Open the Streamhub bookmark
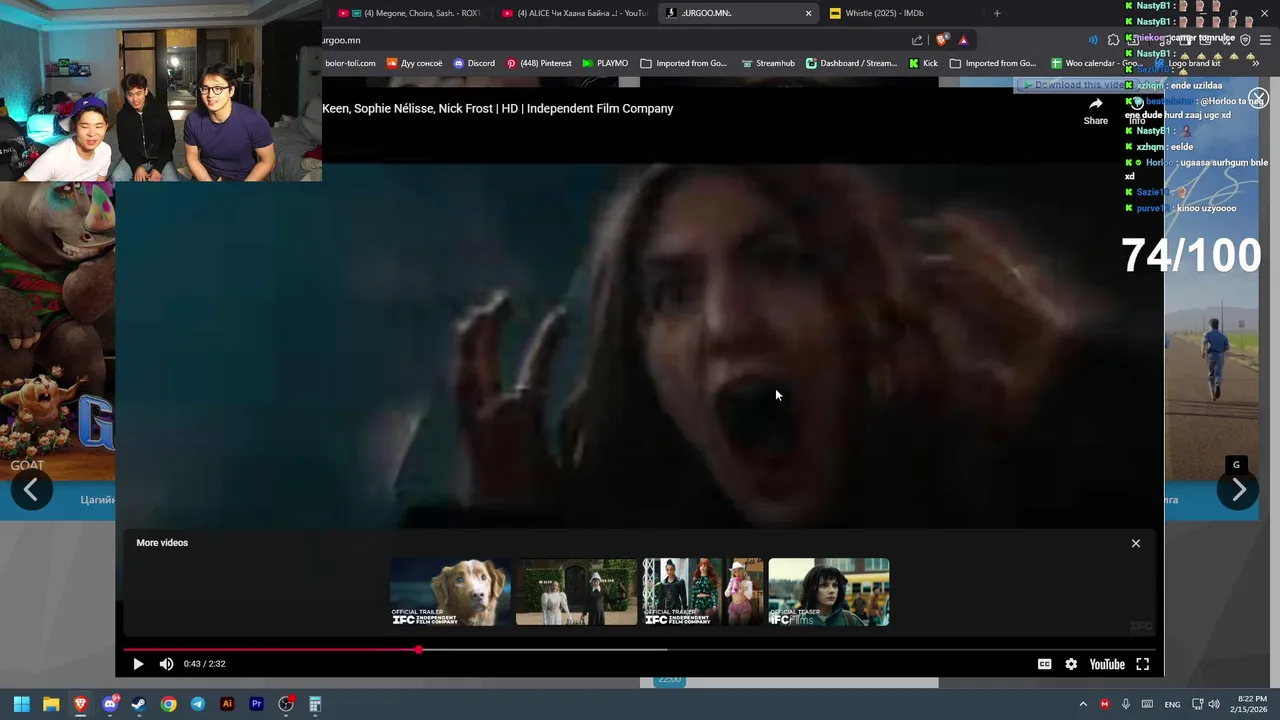Screen dimensions: 1280x720 768,63
